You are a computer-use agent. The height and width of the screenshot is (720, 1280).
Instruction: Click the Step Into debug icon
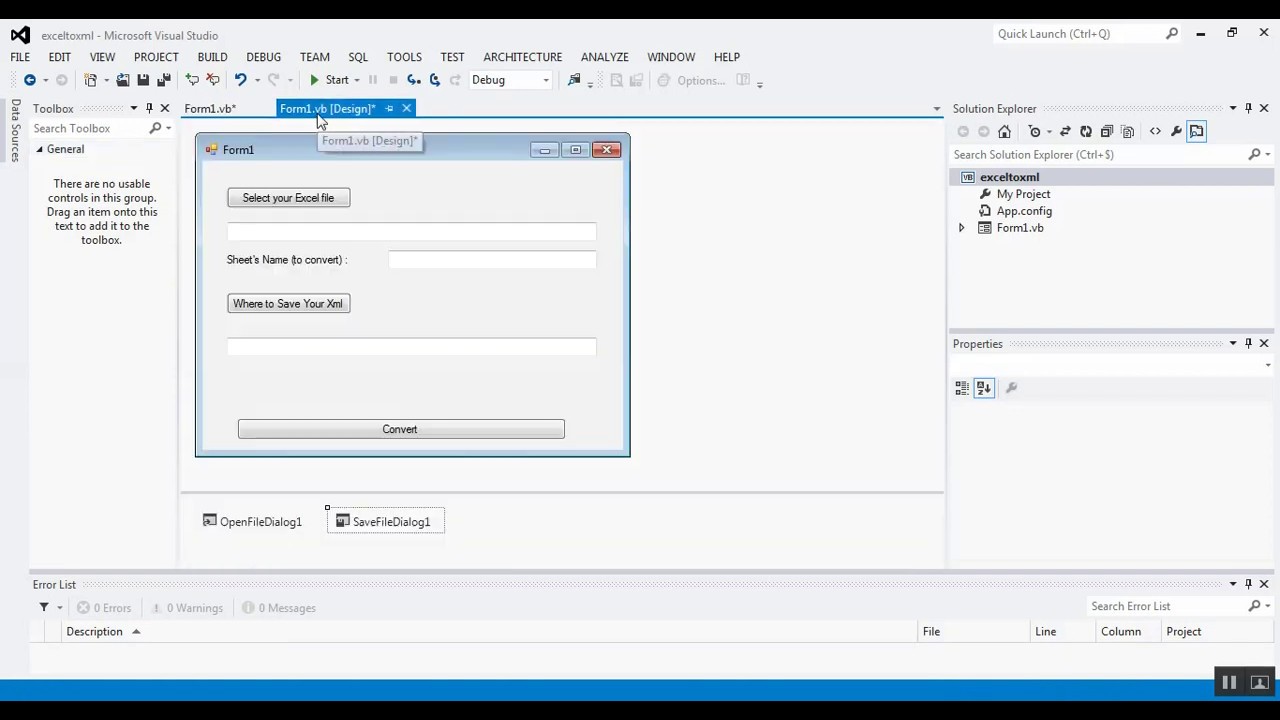(413, 80)
